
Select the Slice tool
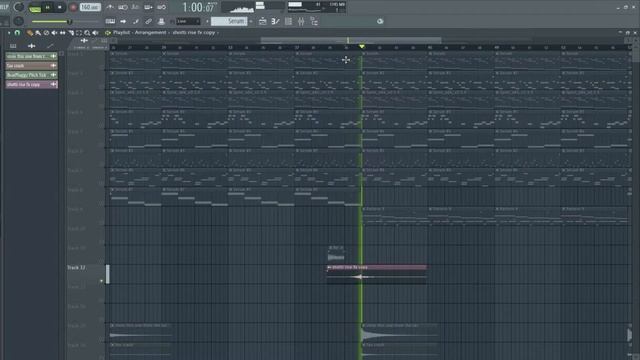[71, 33]
